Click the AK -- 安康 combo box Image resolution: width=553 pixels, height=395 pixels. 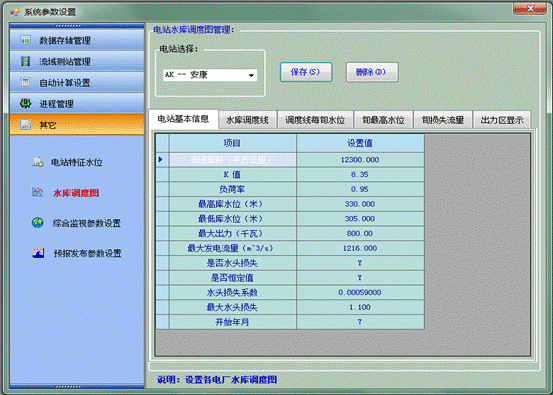(x=210, y=75)
